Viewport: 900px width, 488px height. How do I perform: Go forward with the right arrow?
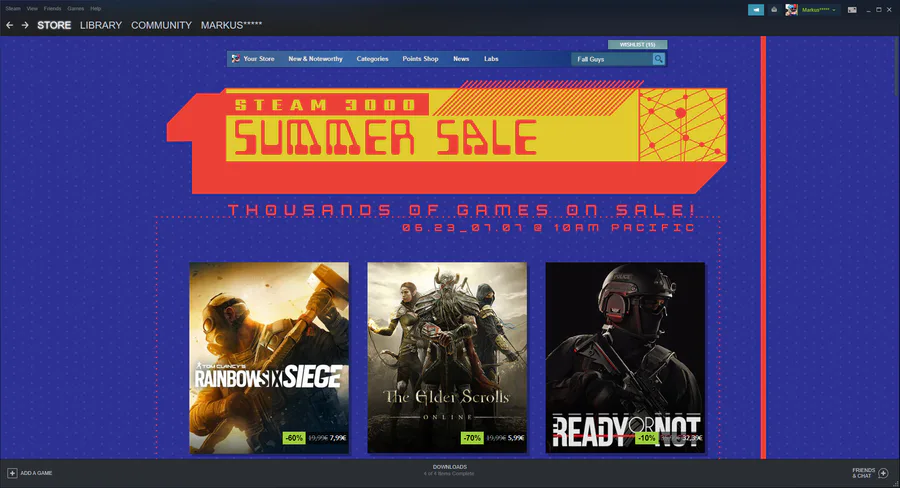tap(25, 25)
